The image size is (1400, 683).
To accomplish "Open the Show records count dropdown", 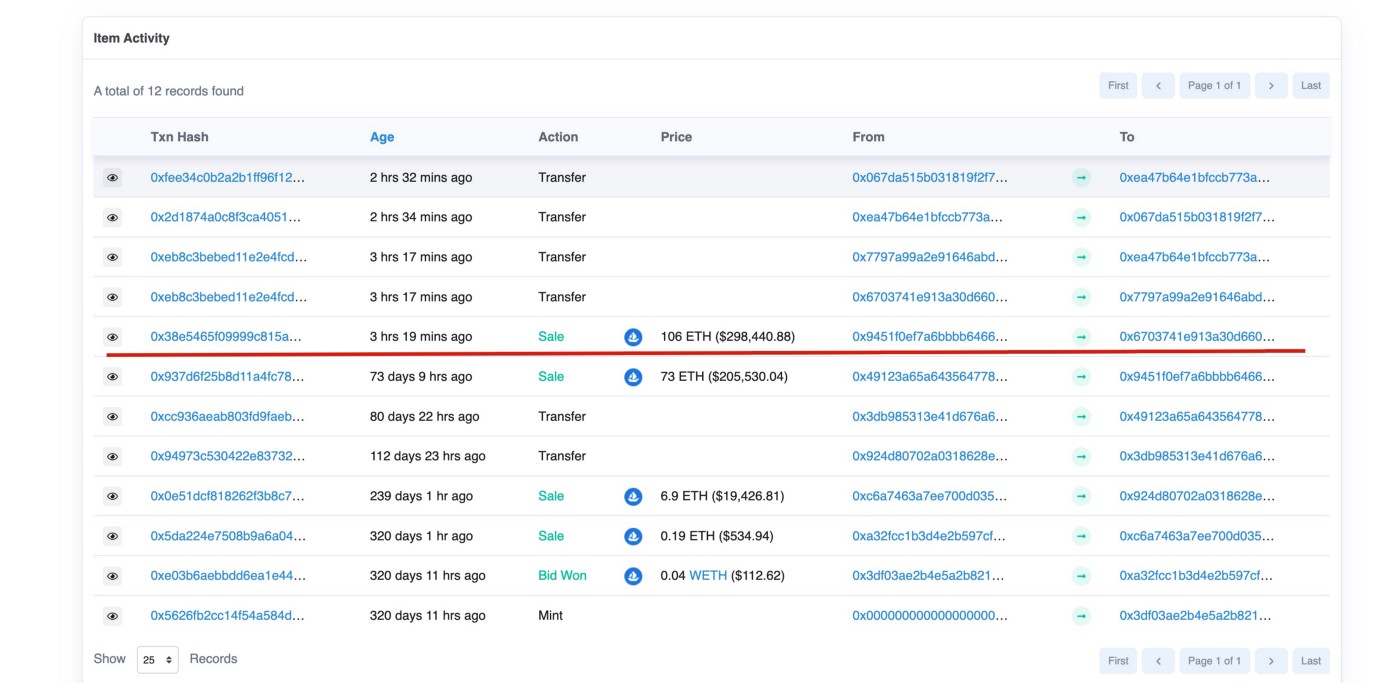I will (157, 660).
